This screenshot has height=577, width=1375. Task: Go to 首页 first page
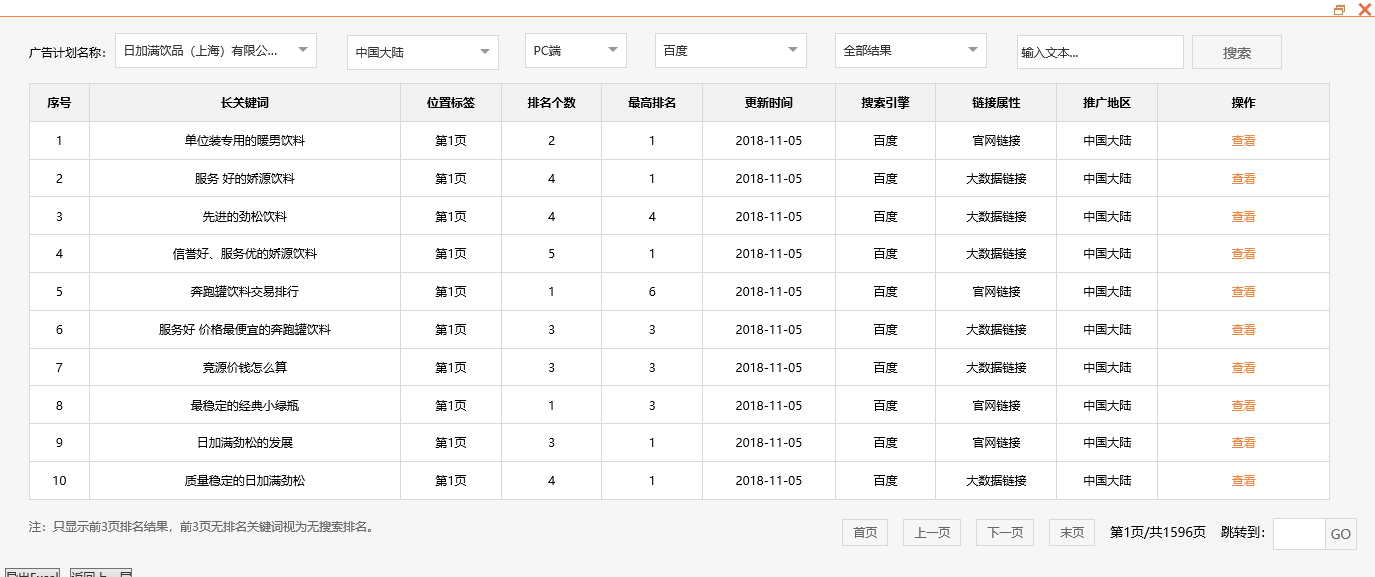pyautogui.click(x=864, y=532)
